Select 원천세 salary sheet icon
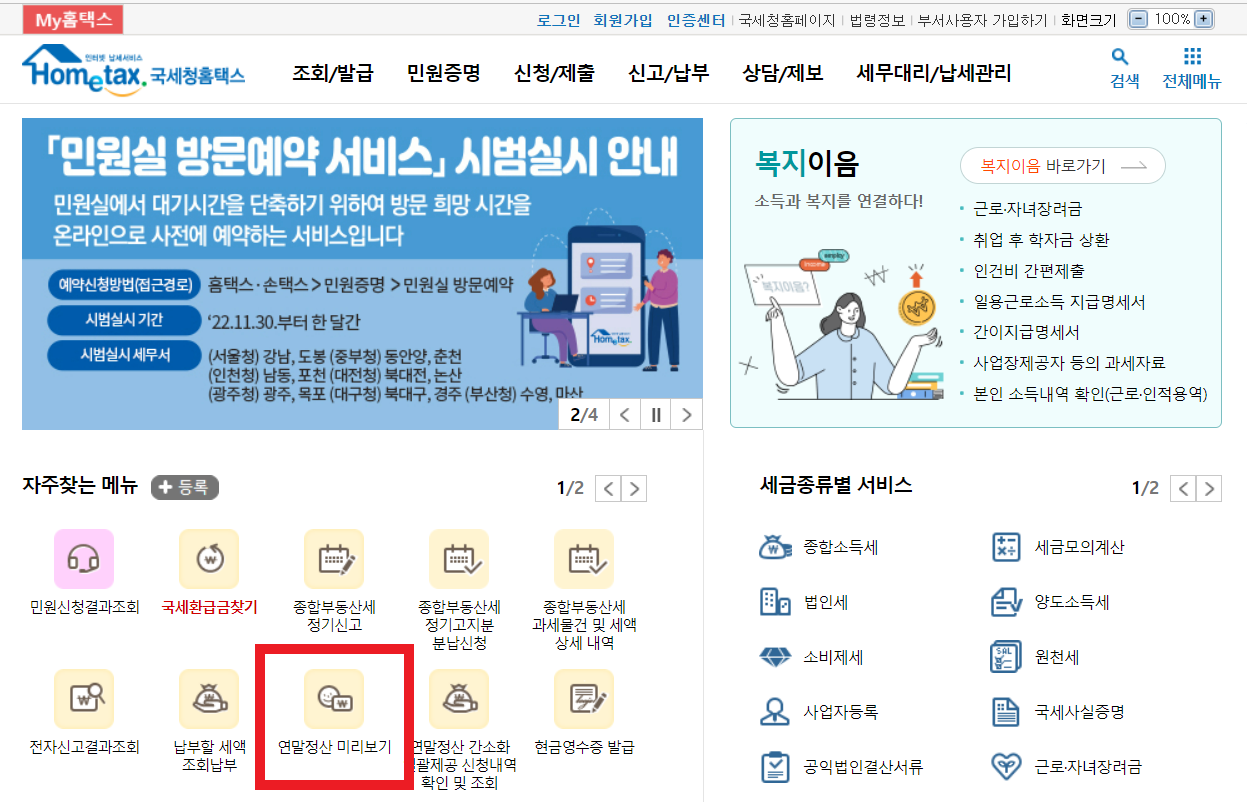Image resolution: width=1247 pixels, height=802 pixels. click(1005, 657)
